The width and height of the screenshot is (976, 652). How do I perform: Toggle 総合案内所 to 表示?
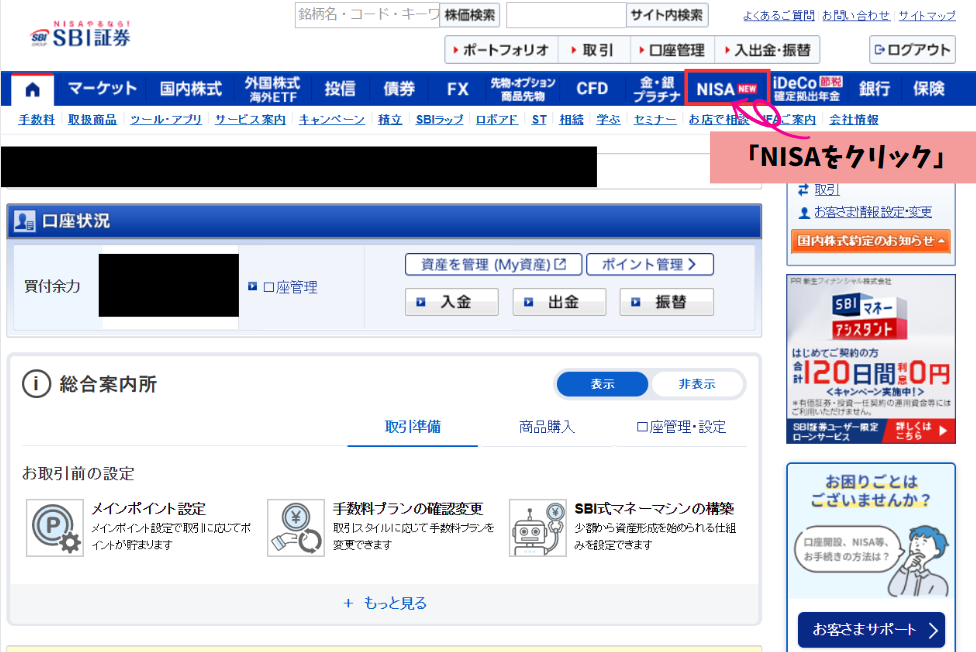[x=603, y=384]
